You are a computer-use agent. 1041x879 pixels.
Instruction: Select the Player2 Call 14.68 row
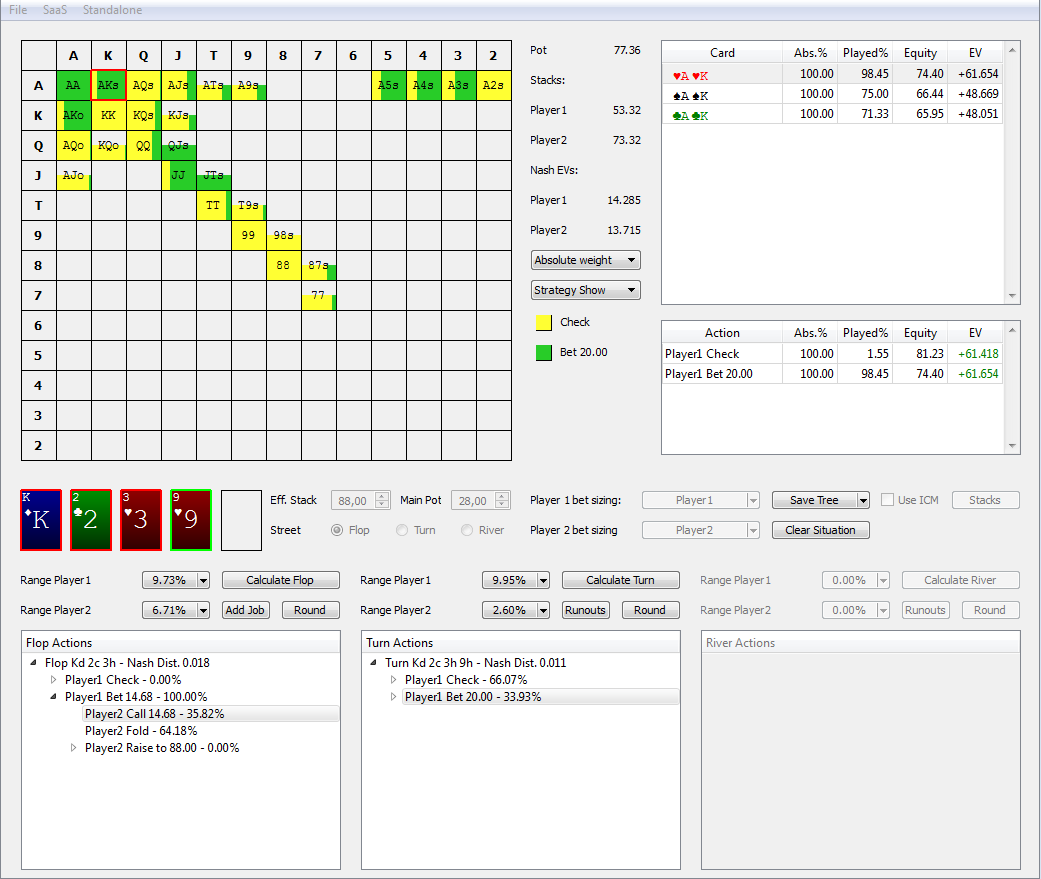point(211,714)
